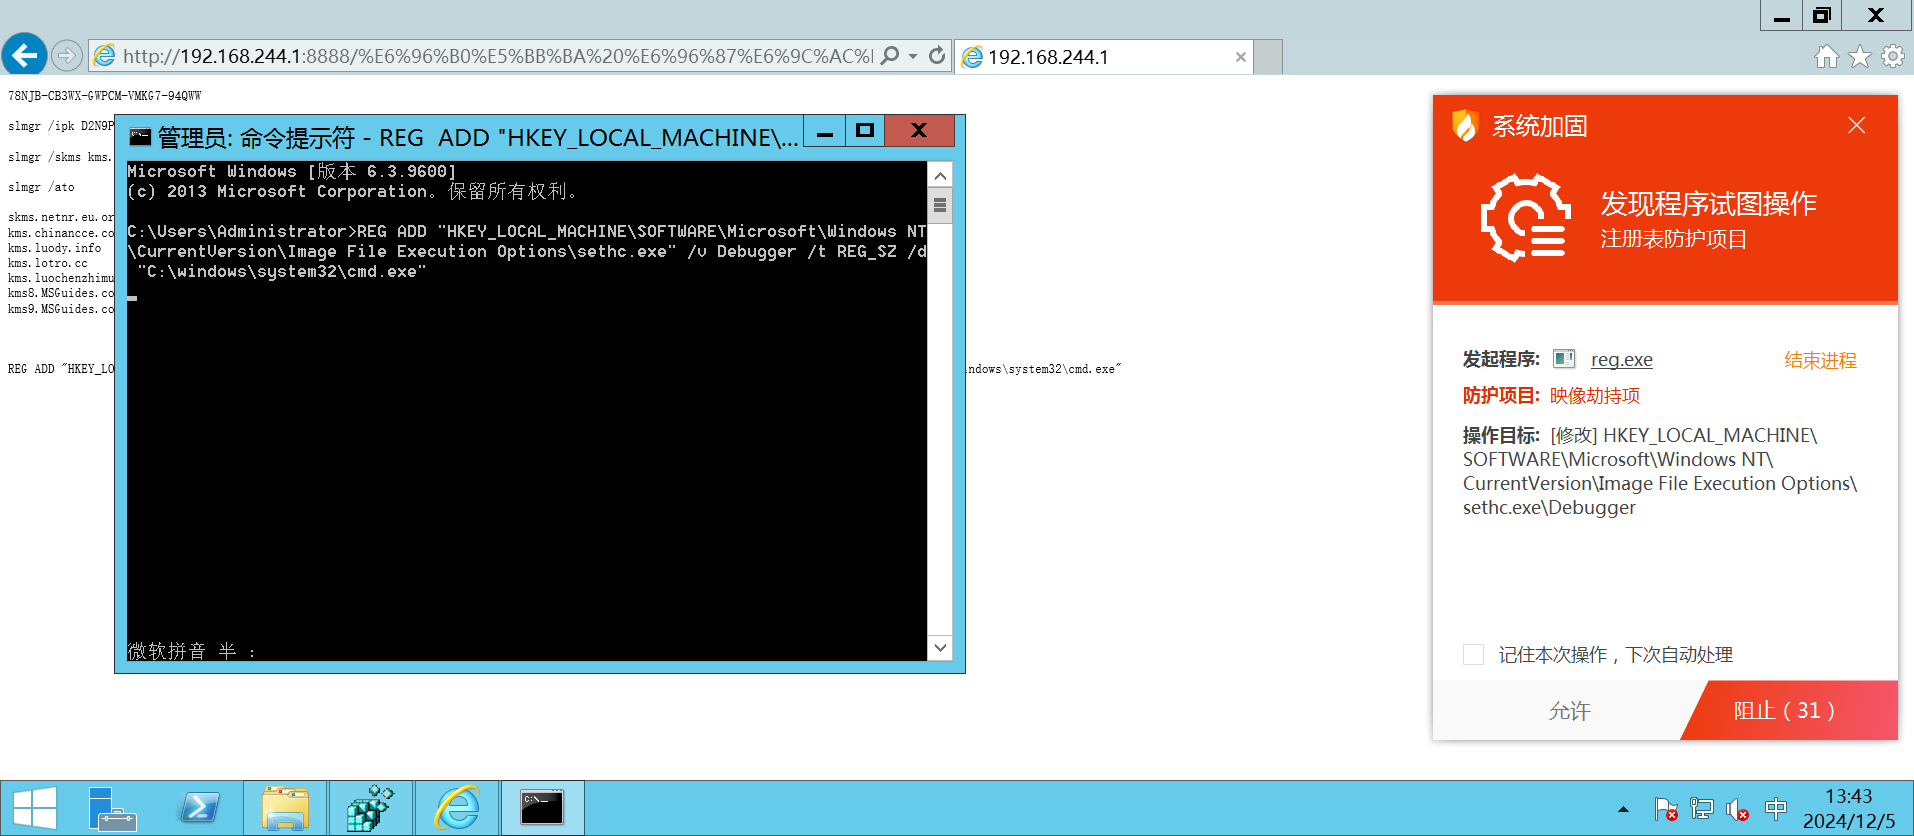Open IE tools gear icon
Viewport: 1914px width, 836px height.
(x=1893, y=57)
